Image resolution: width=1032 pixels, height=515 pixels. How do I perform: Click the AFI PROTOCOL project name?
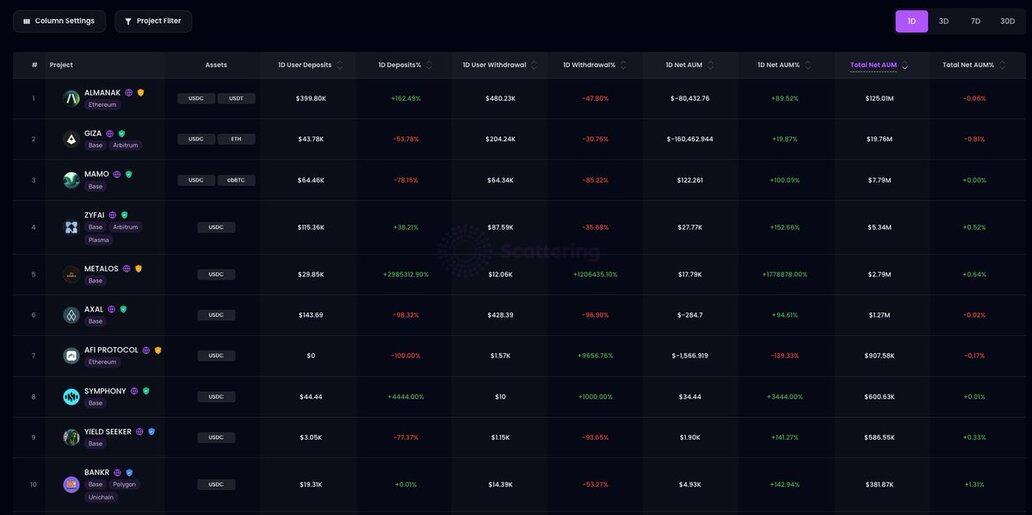click(x=111, y=350)
